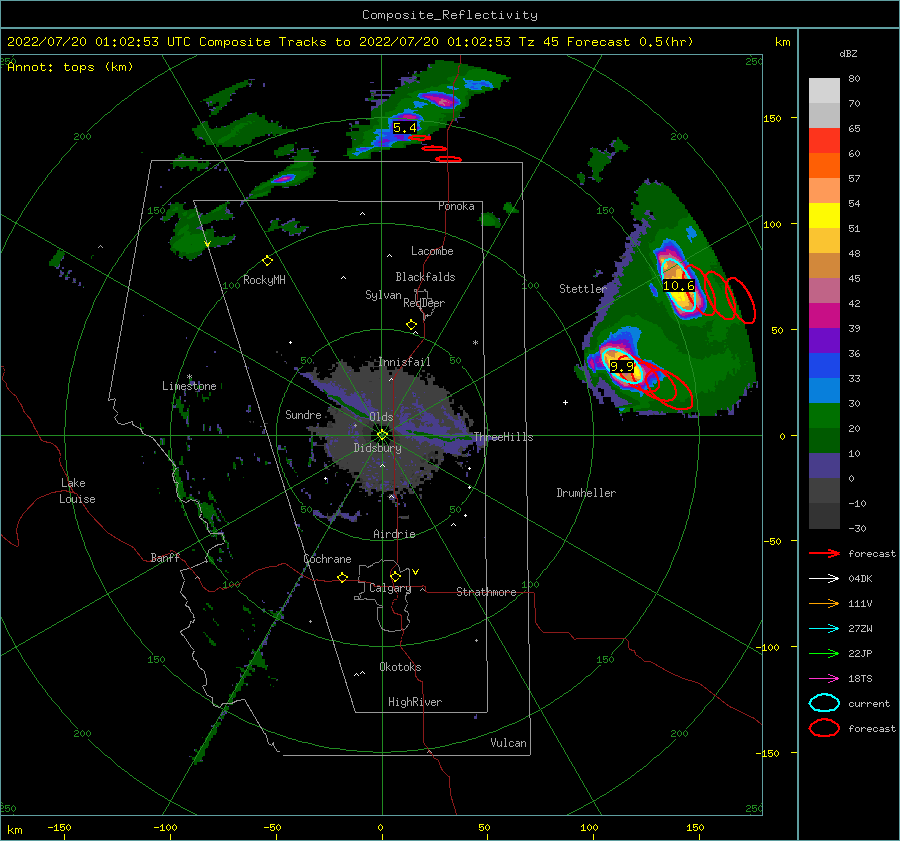Select the cyan 27ZW arrow legend icon

point(824,629)
